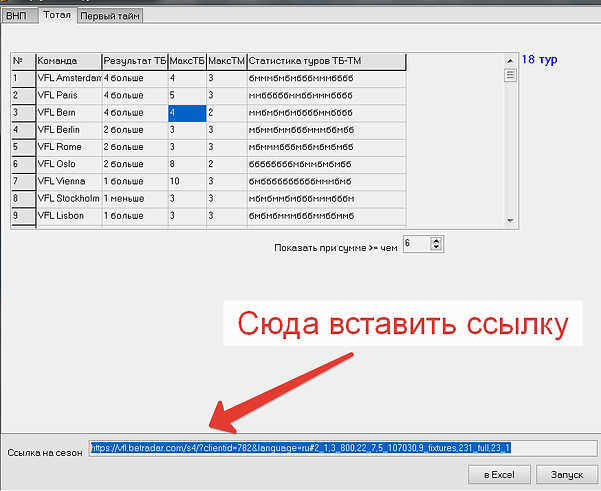Switch to the ВНП tab
601x491 pixels.
coord(20,15)
